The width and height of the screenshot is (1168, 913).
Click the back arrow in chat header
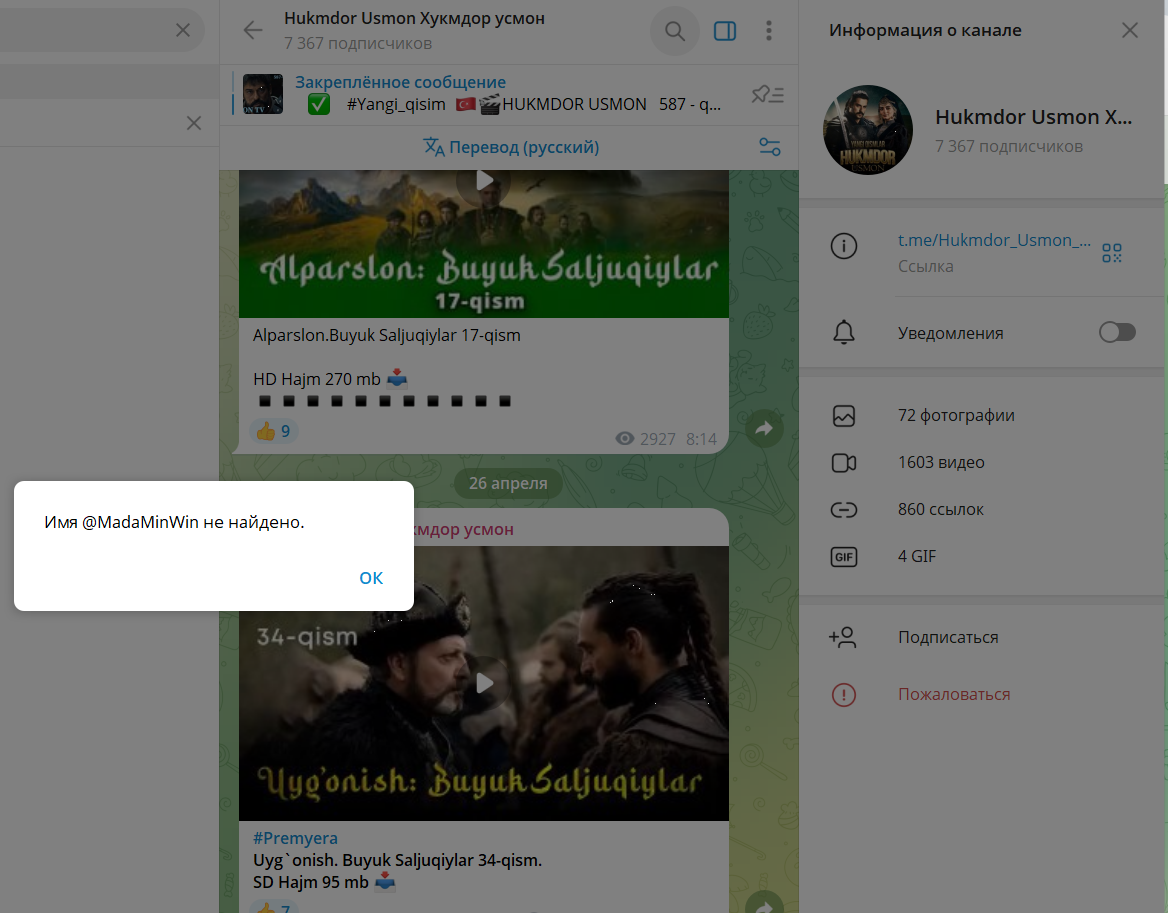[x=253, y=31]
